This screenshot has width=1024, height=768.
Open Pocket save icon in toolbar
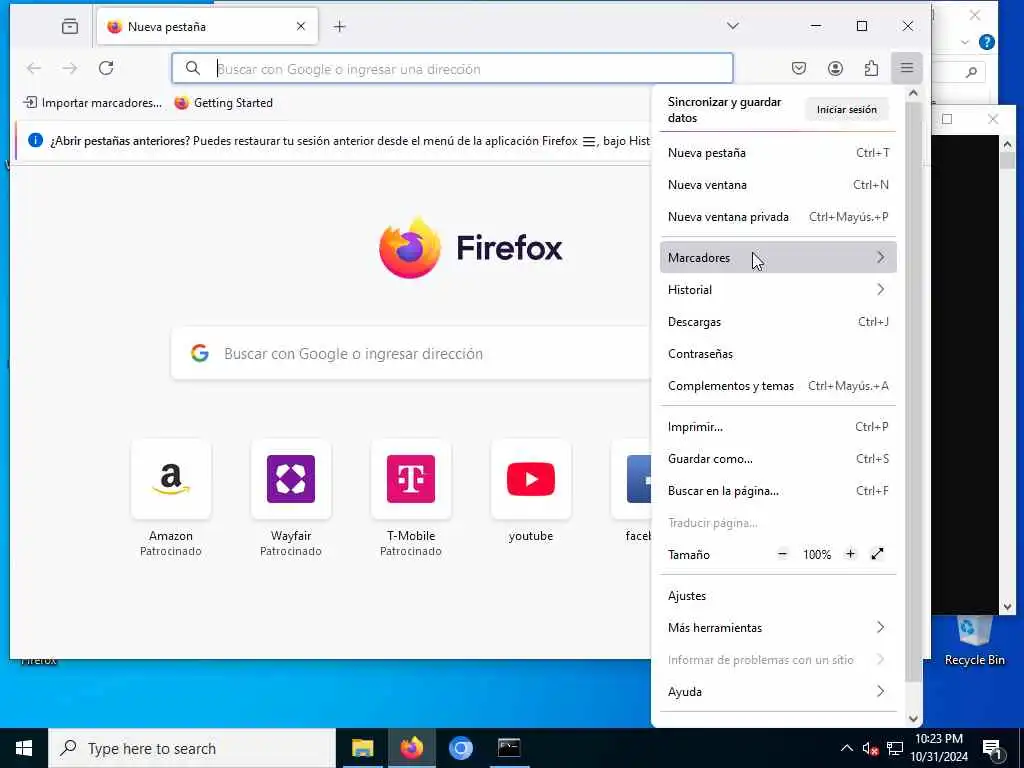point(799,68)
